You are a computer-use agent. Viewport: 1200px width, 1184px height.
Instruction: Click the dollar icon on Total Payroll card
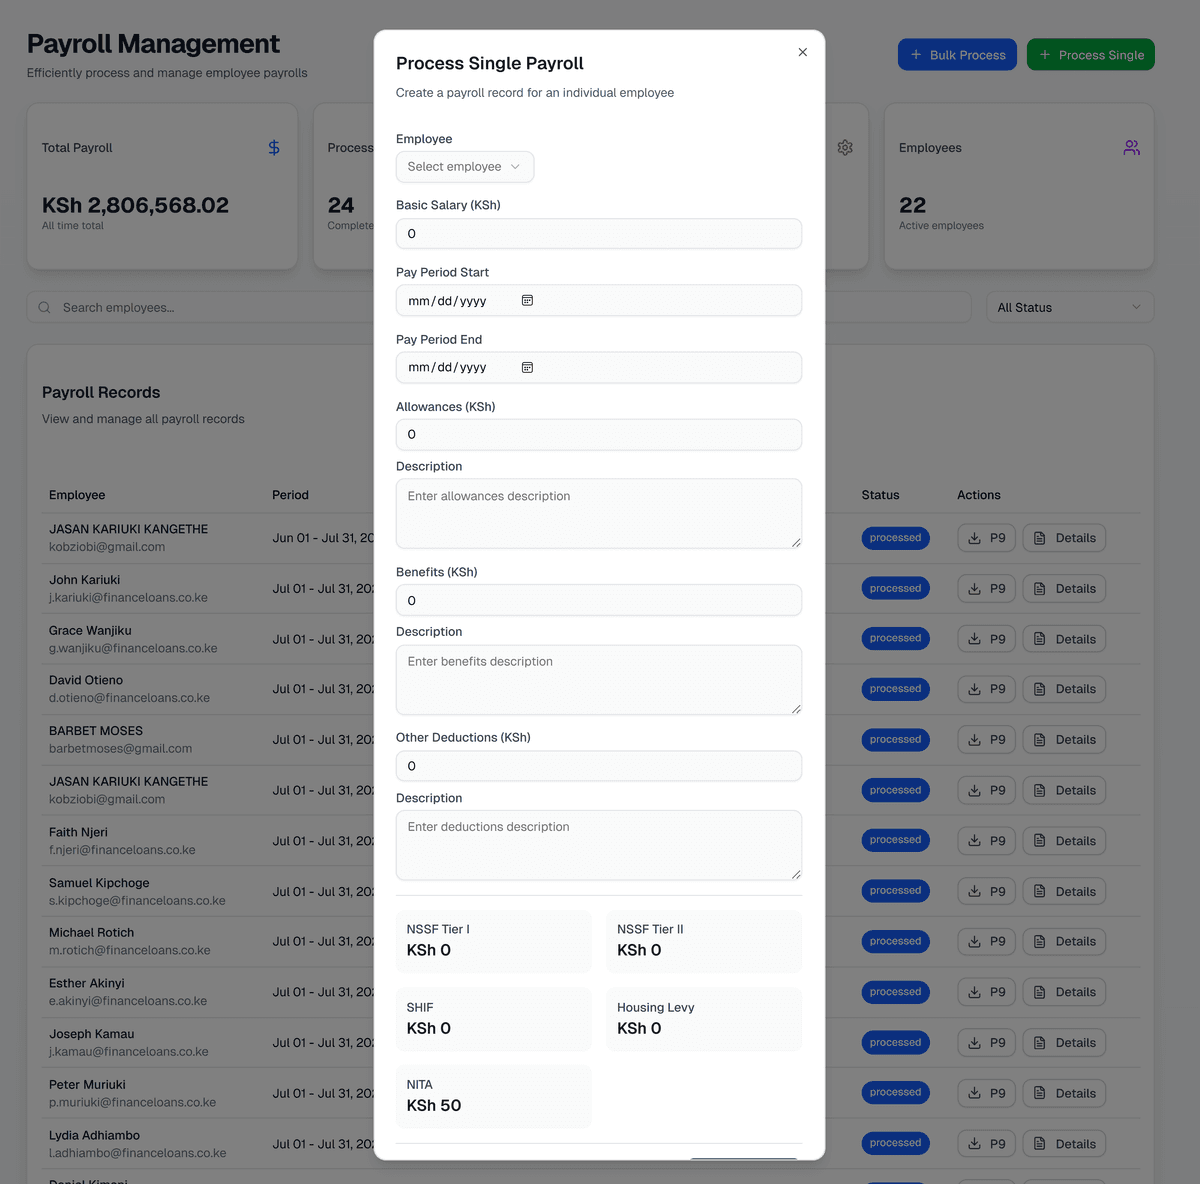click(274, 148)
